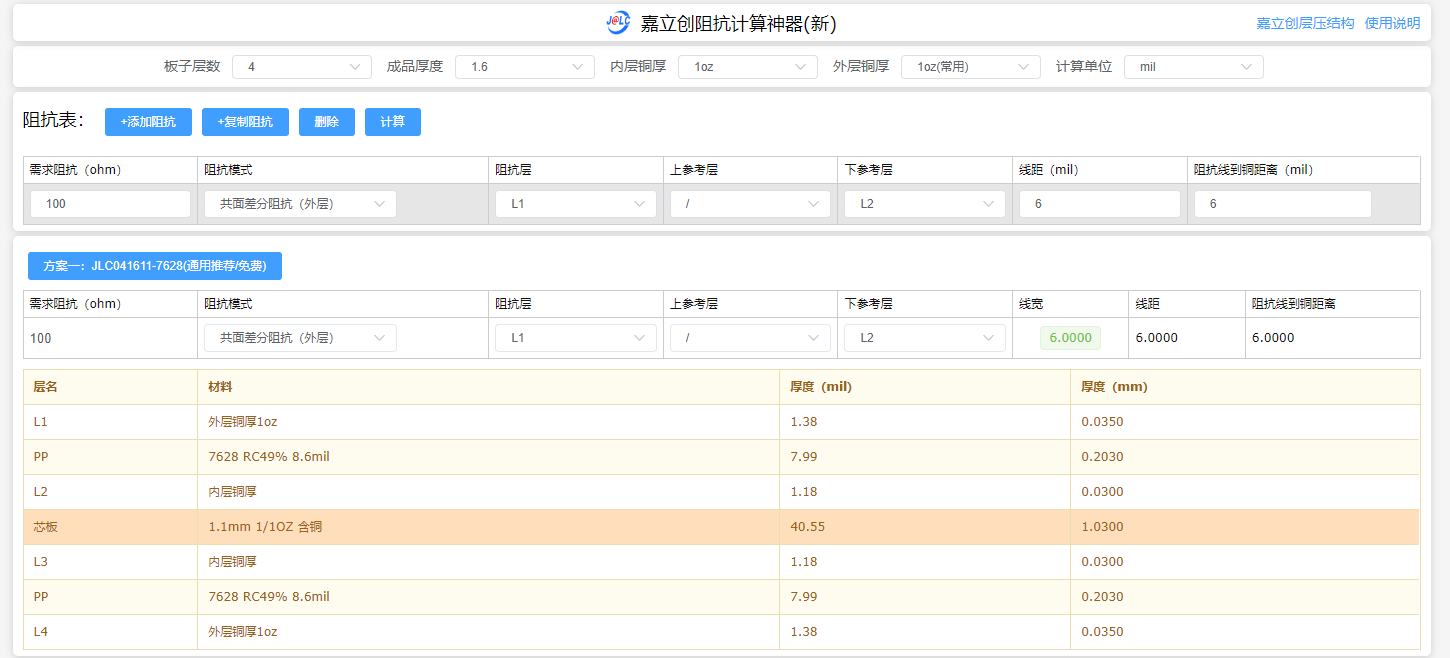Image resolution: width=1450 pixels, height=658 pixels.
Task: Select the L3 layer row name
Action: 40,562
